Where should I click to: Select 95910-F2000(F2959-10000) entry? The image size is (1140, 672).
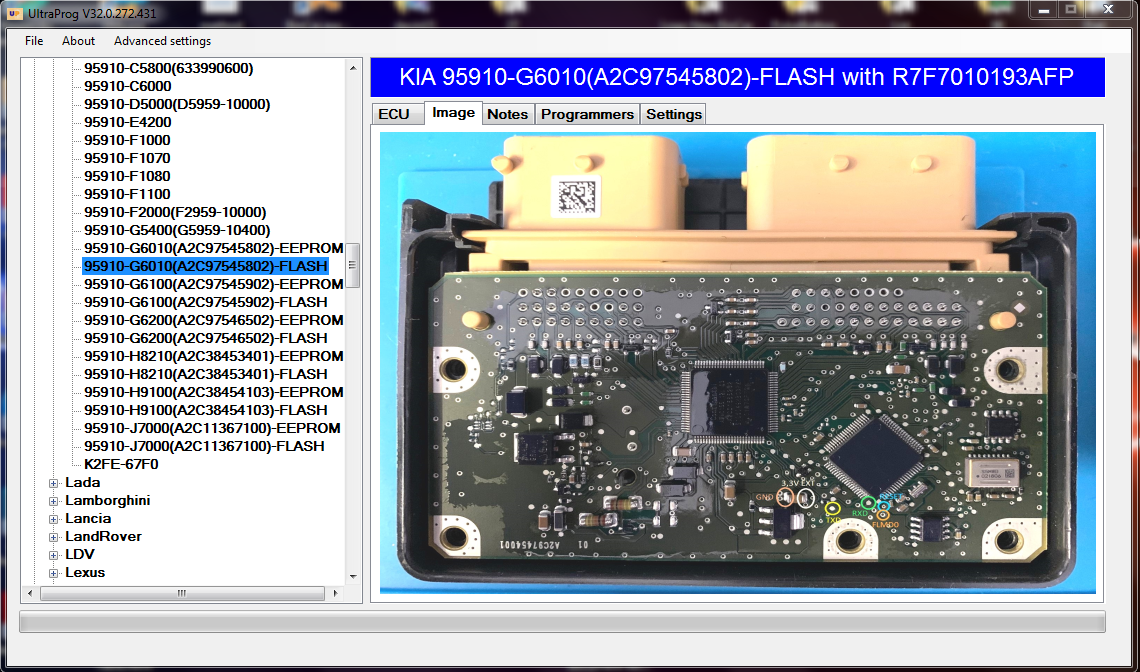(x=175, y=212)
